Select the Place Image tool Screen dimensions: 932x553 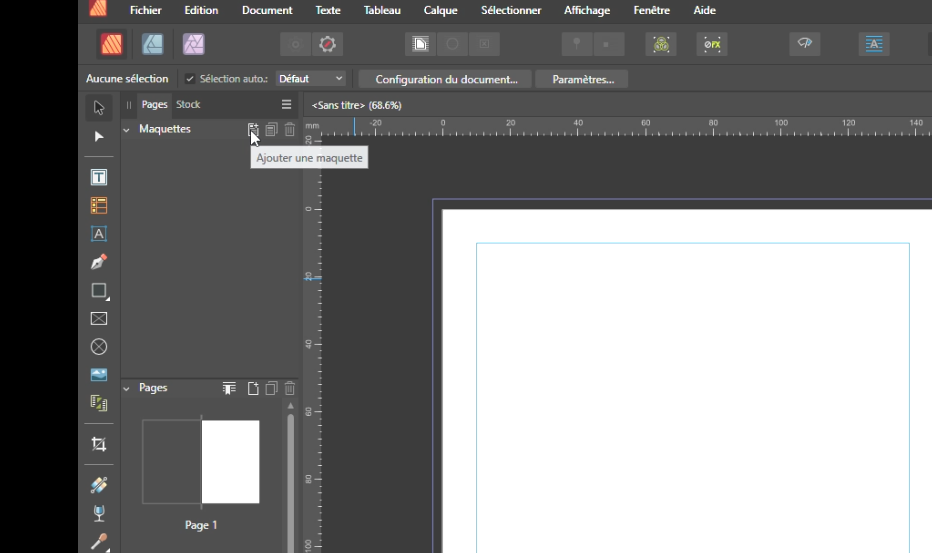point(99,375)
